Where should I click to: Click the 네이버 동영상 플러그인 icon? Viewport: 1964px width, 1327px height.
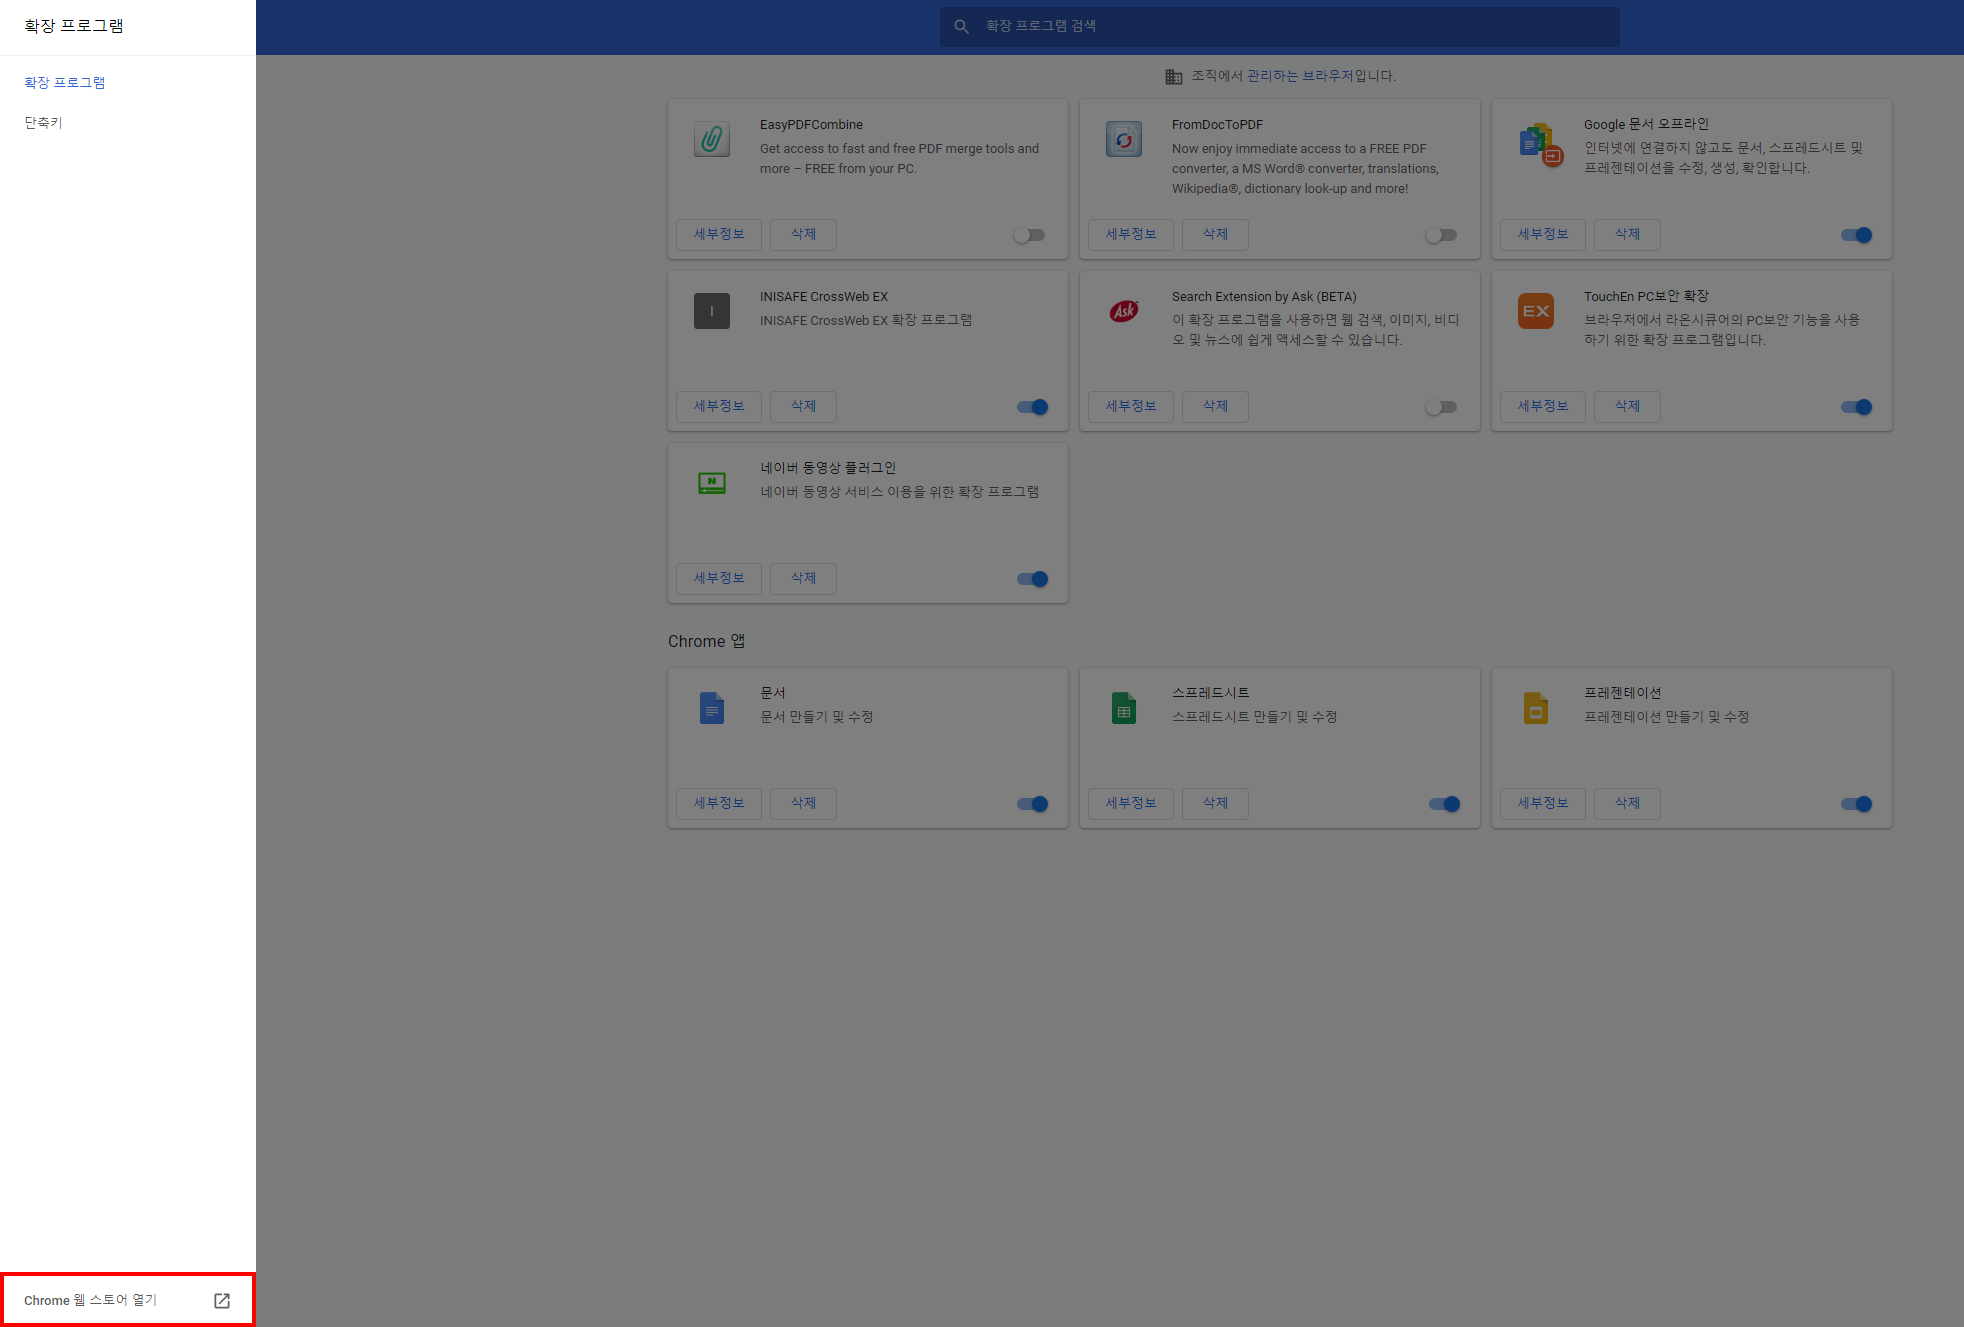point(711,483)
